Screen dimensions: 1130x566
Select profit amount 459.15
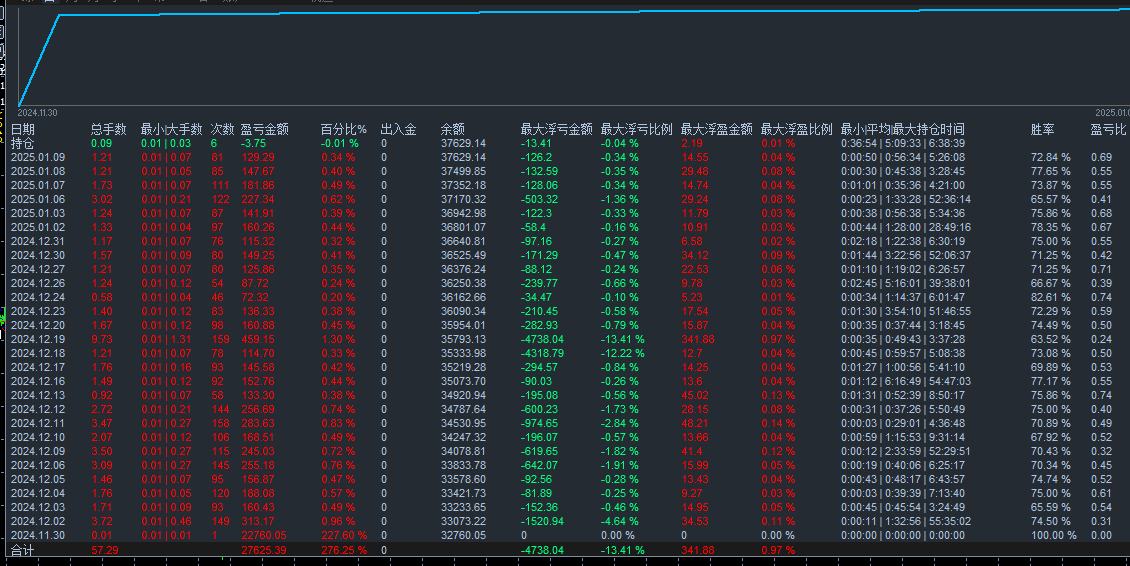click(258, 340)
